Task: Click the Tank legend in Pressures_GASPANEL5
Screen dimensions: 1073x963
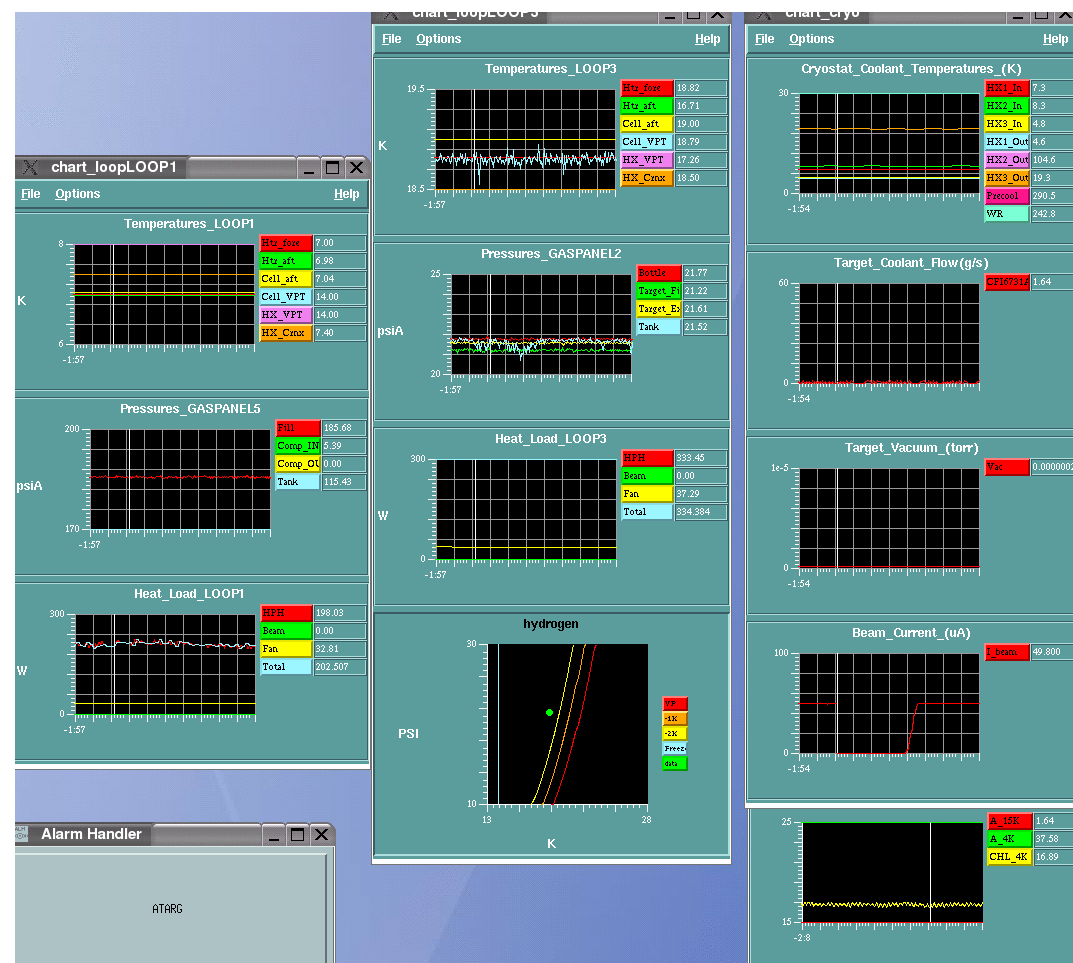Action: 298,482
